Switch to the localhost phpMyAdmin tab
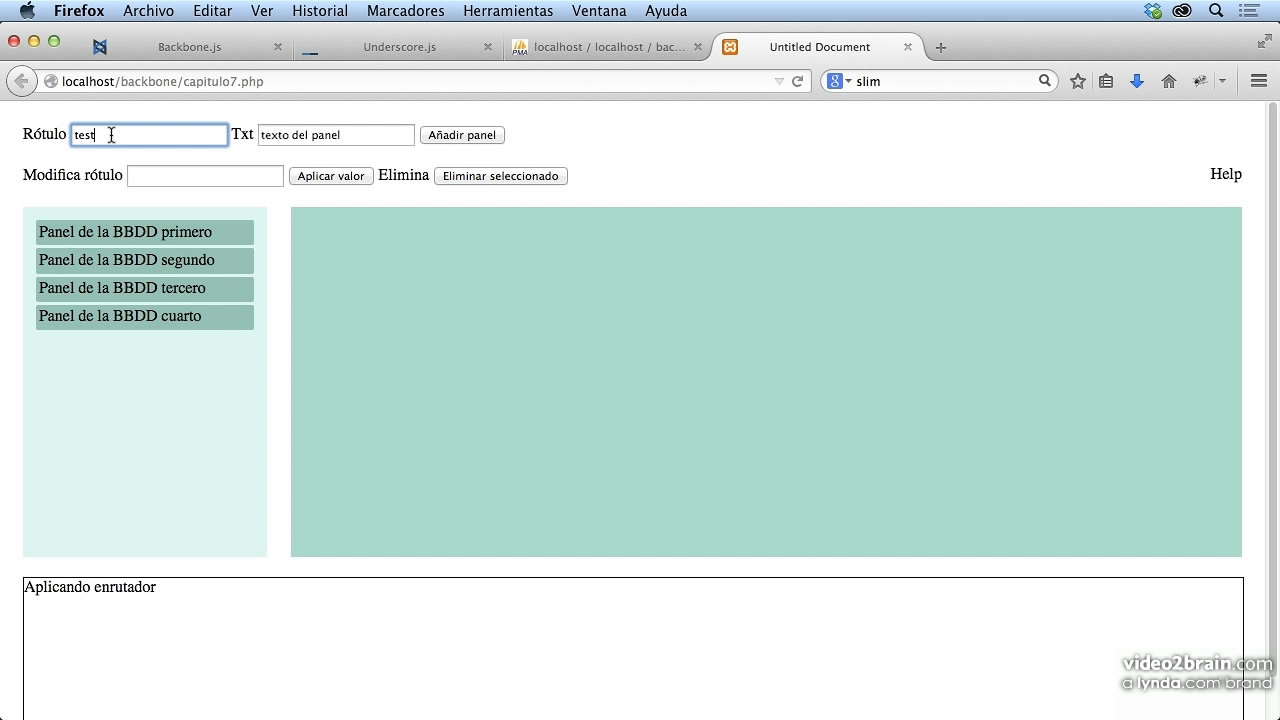1280x720 pixels. 608,47
